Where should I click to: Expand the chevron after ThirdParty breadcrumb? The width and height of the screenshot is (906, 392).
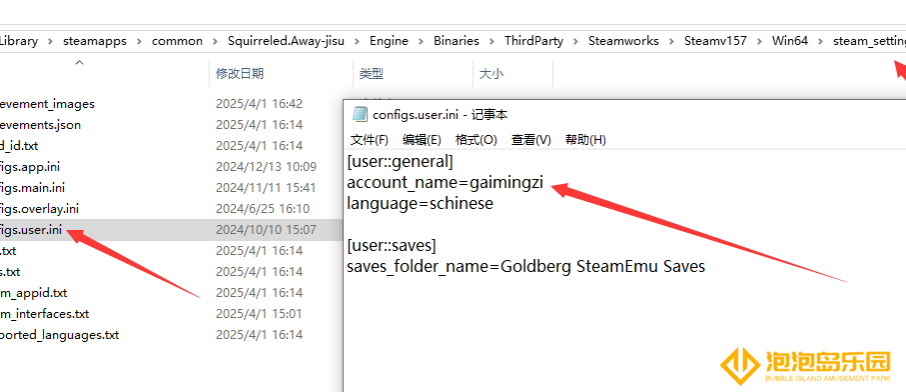click(x=575, y=42)
